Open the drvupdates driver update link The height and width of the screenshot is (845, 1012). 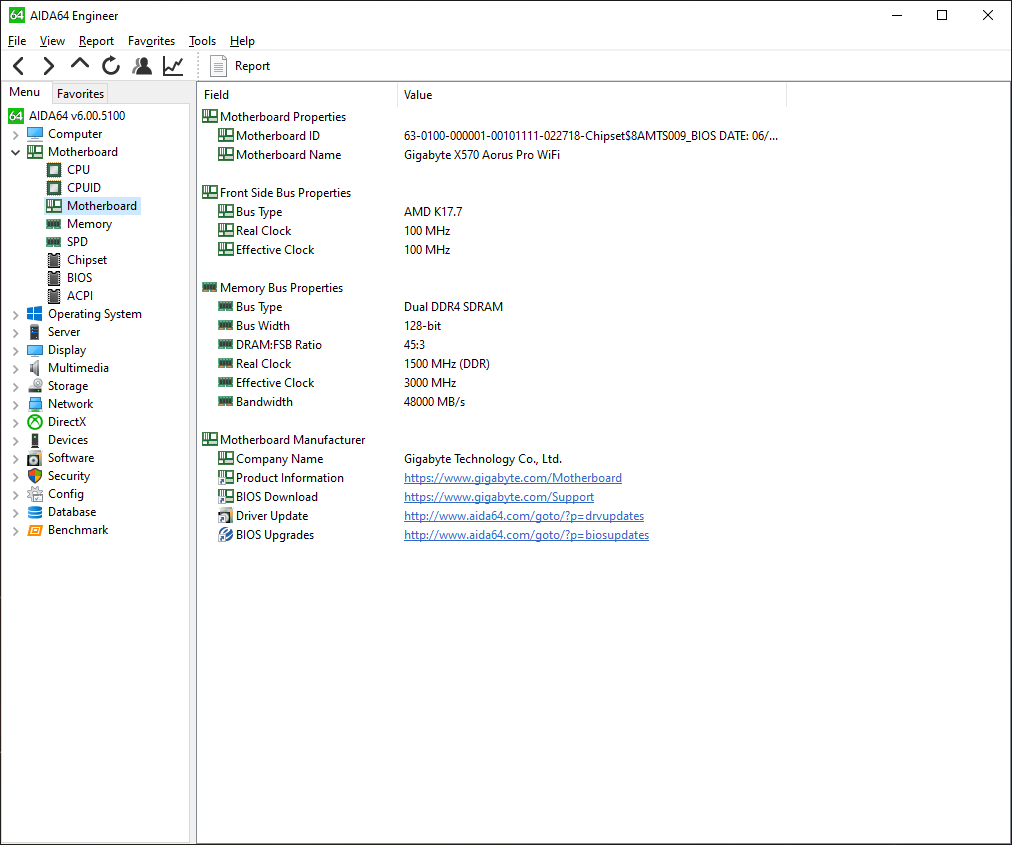(x=523, y=516)
